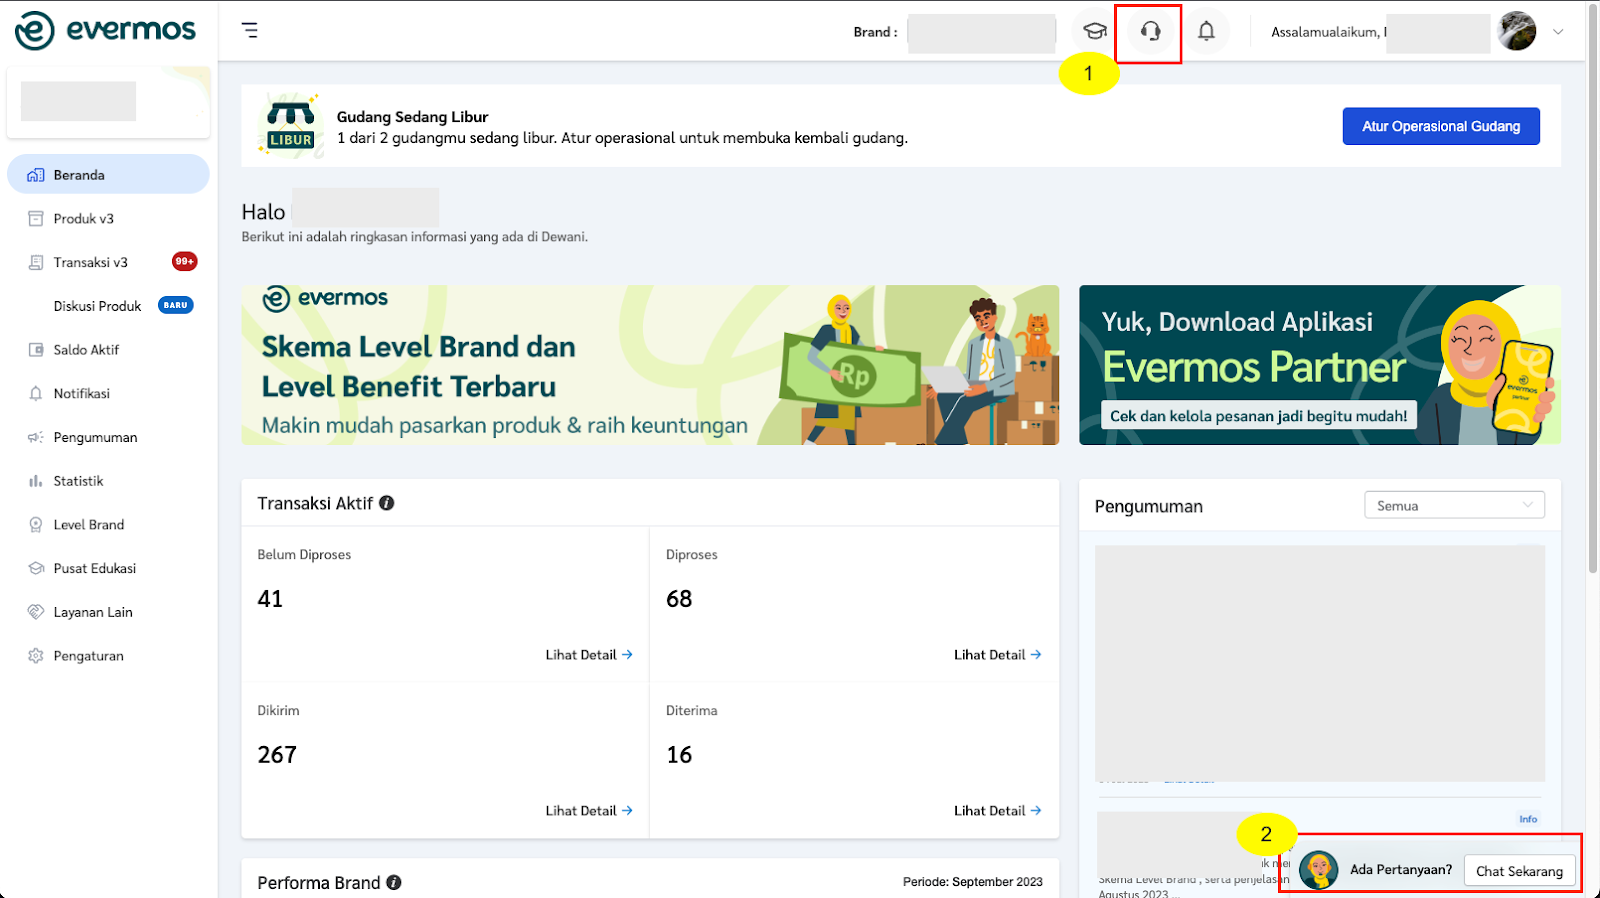This screenshot has height=898, width=1600.
Task: Open the graduation cap education icon
Action: pyautogui.click(x=1095, y=31)
